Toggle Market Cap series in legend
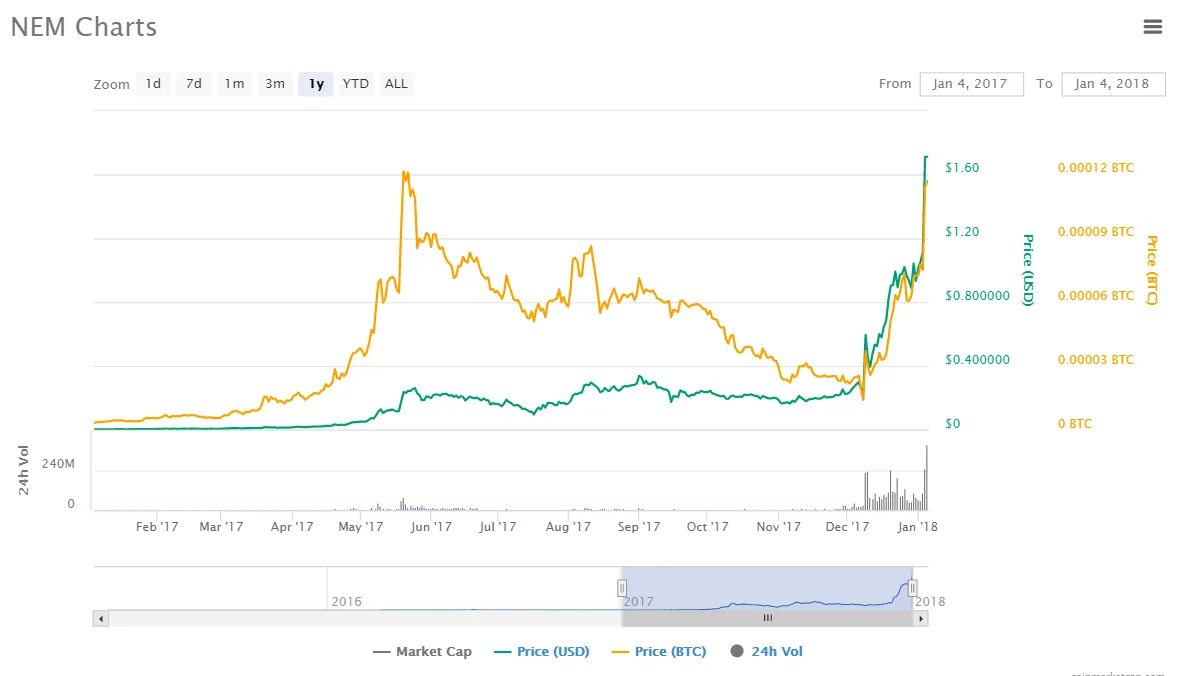This screenshot has height=676, width=1186. 422,651
